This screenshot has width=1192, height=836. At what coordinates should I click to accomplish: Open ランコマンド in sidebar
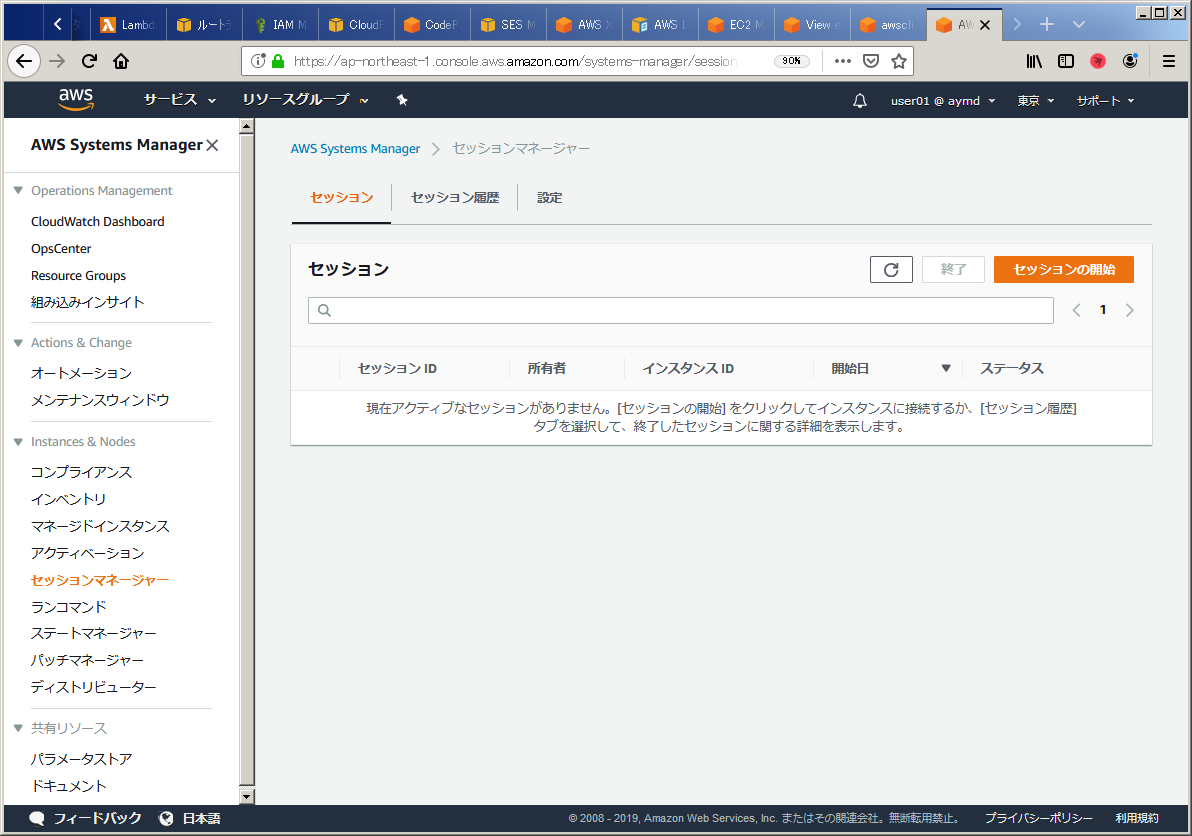coord(68,607)
